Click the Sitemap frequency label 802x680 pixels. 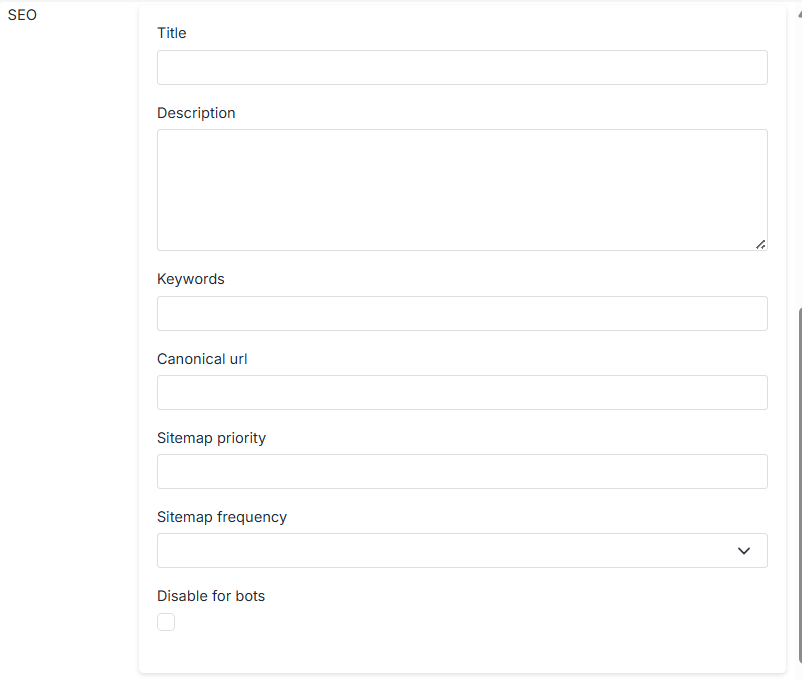221,516
